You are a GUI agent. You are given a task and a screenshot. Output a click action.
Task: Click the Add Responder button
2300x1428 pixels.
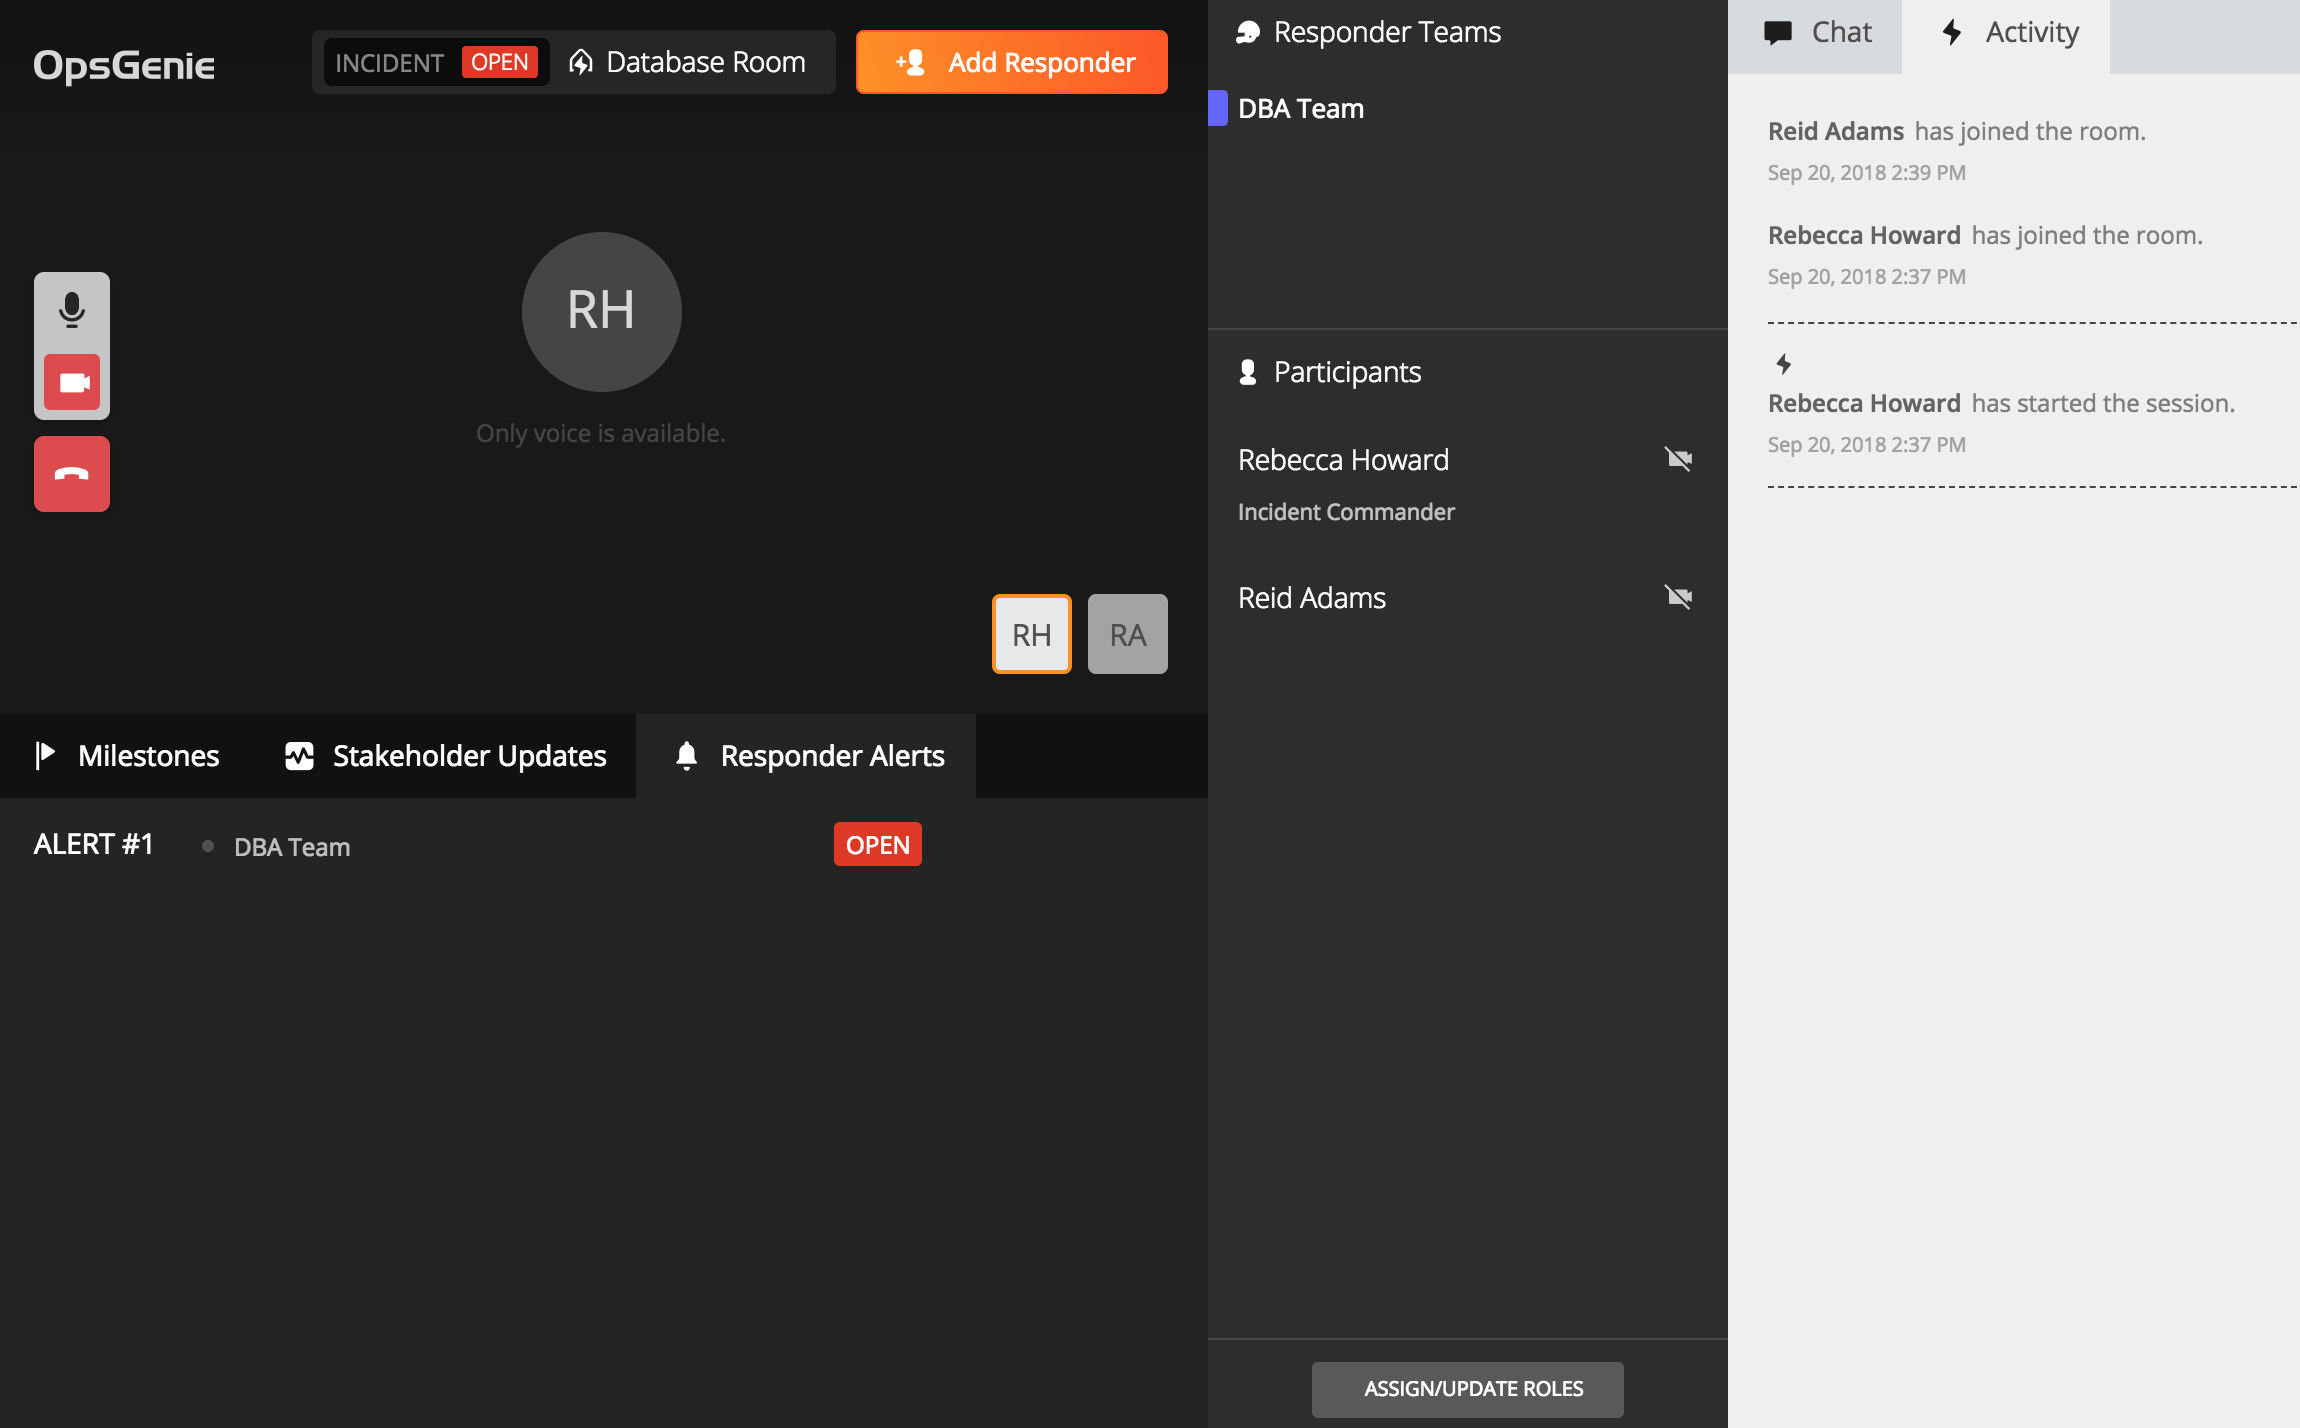1011,62
